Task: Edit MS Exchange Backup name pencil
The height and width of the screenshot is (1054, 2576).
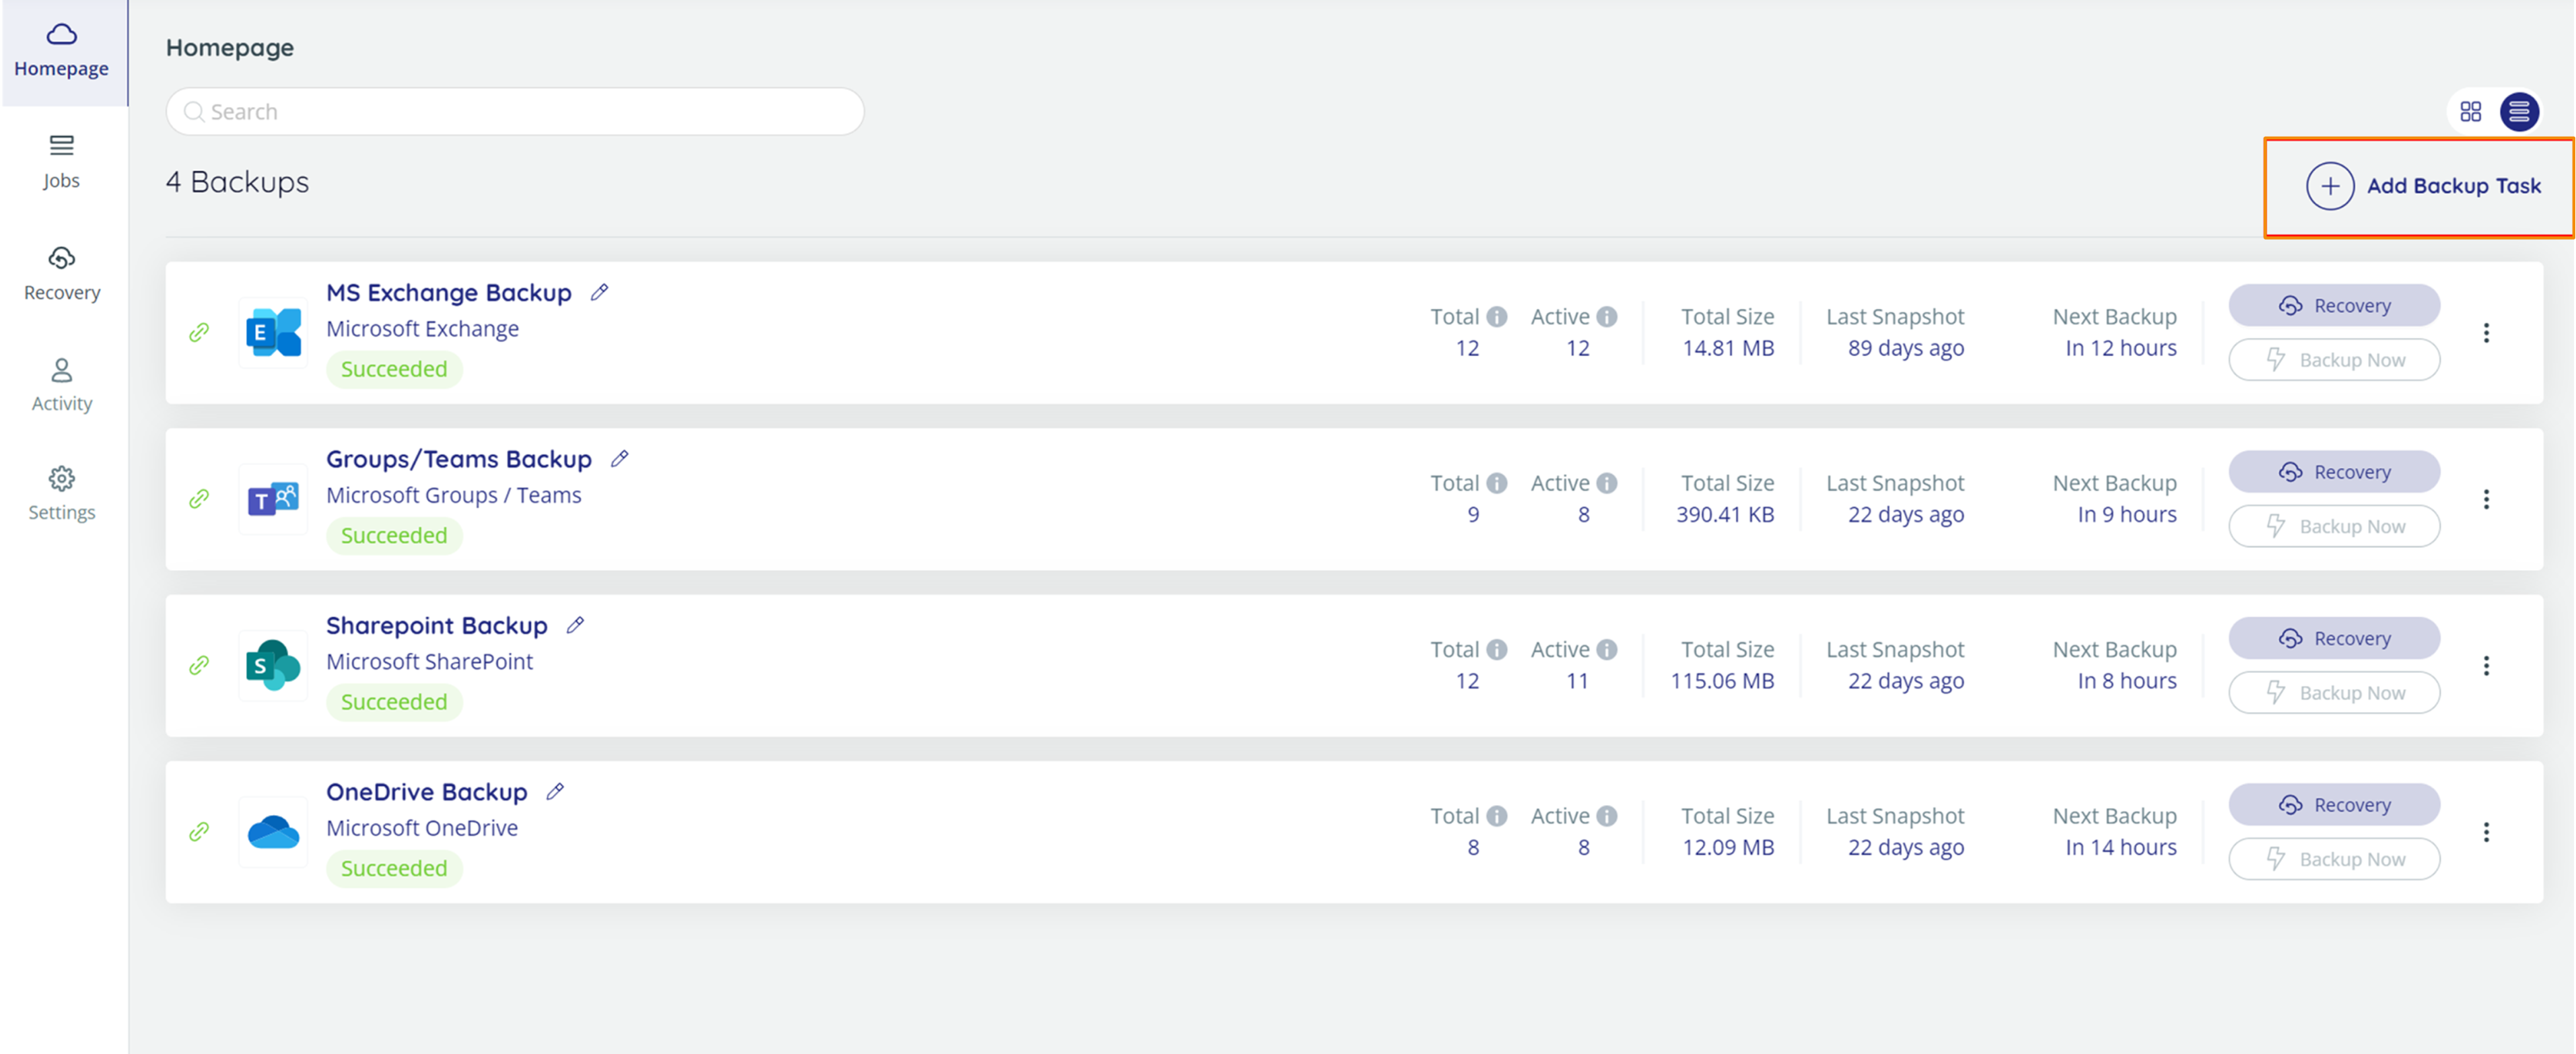Action: pyautogui.click(x=599, y=292)
